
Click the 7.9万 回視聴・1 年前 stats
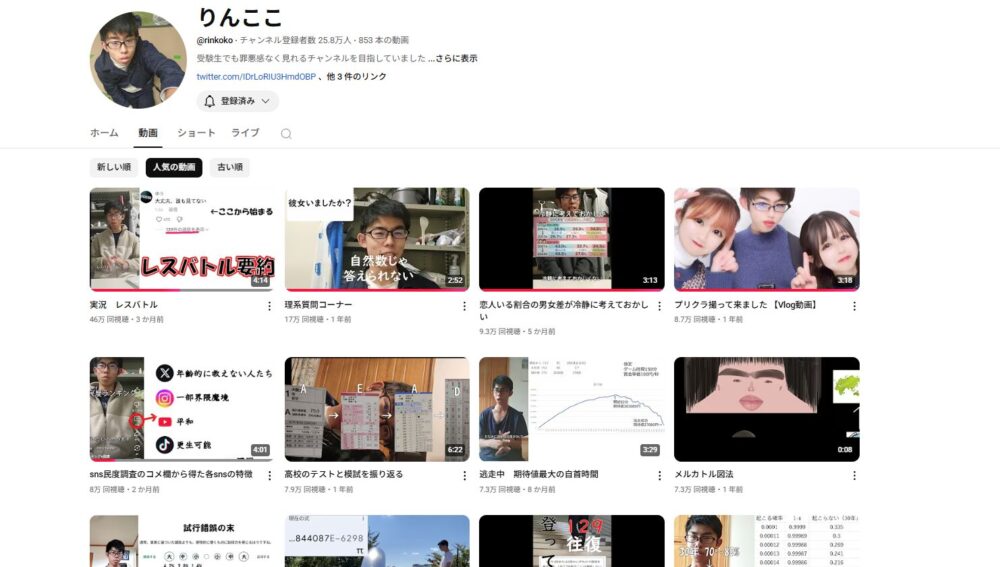pyautogui.click(x=319, y=490)
